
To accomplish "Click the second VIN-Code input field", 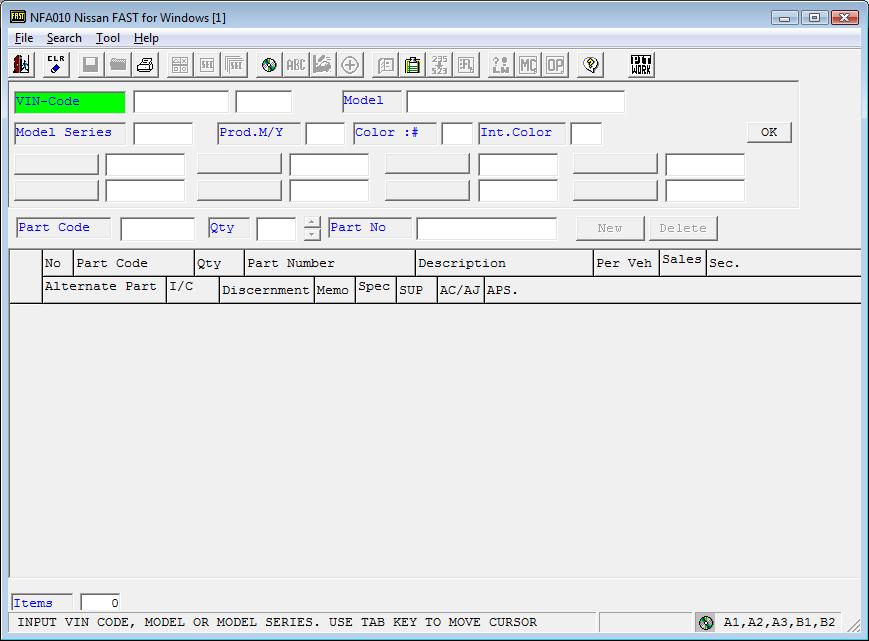I will click(263, 102).
